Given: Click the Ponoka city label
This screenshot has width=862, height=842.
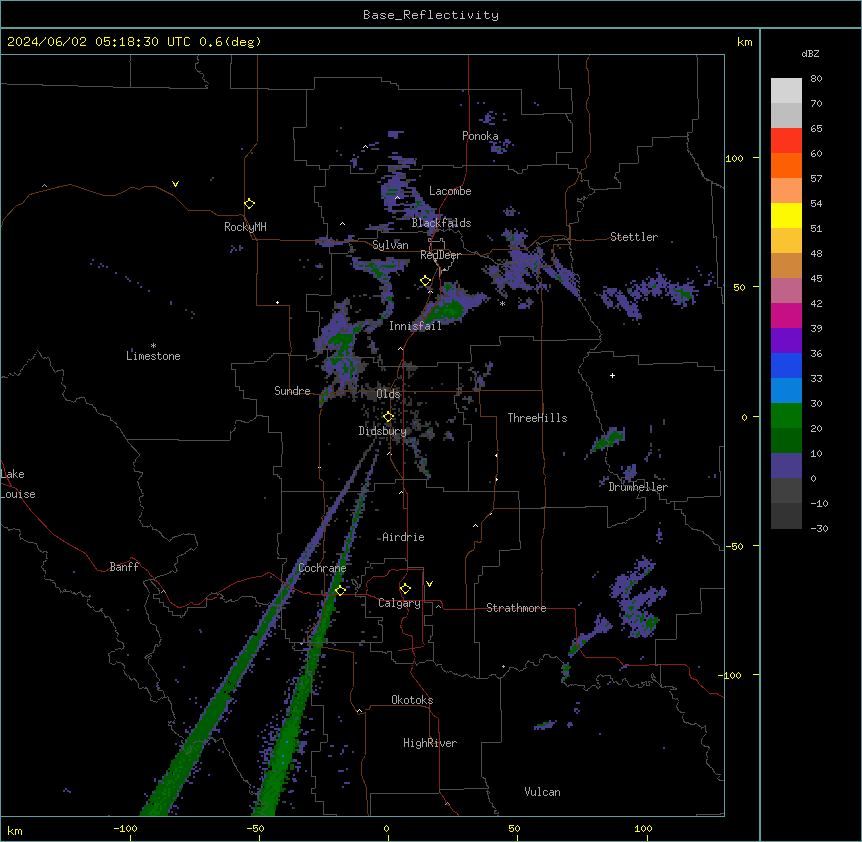Looking at the screenshot, I should pyautogui.click(x=480, y=136).
